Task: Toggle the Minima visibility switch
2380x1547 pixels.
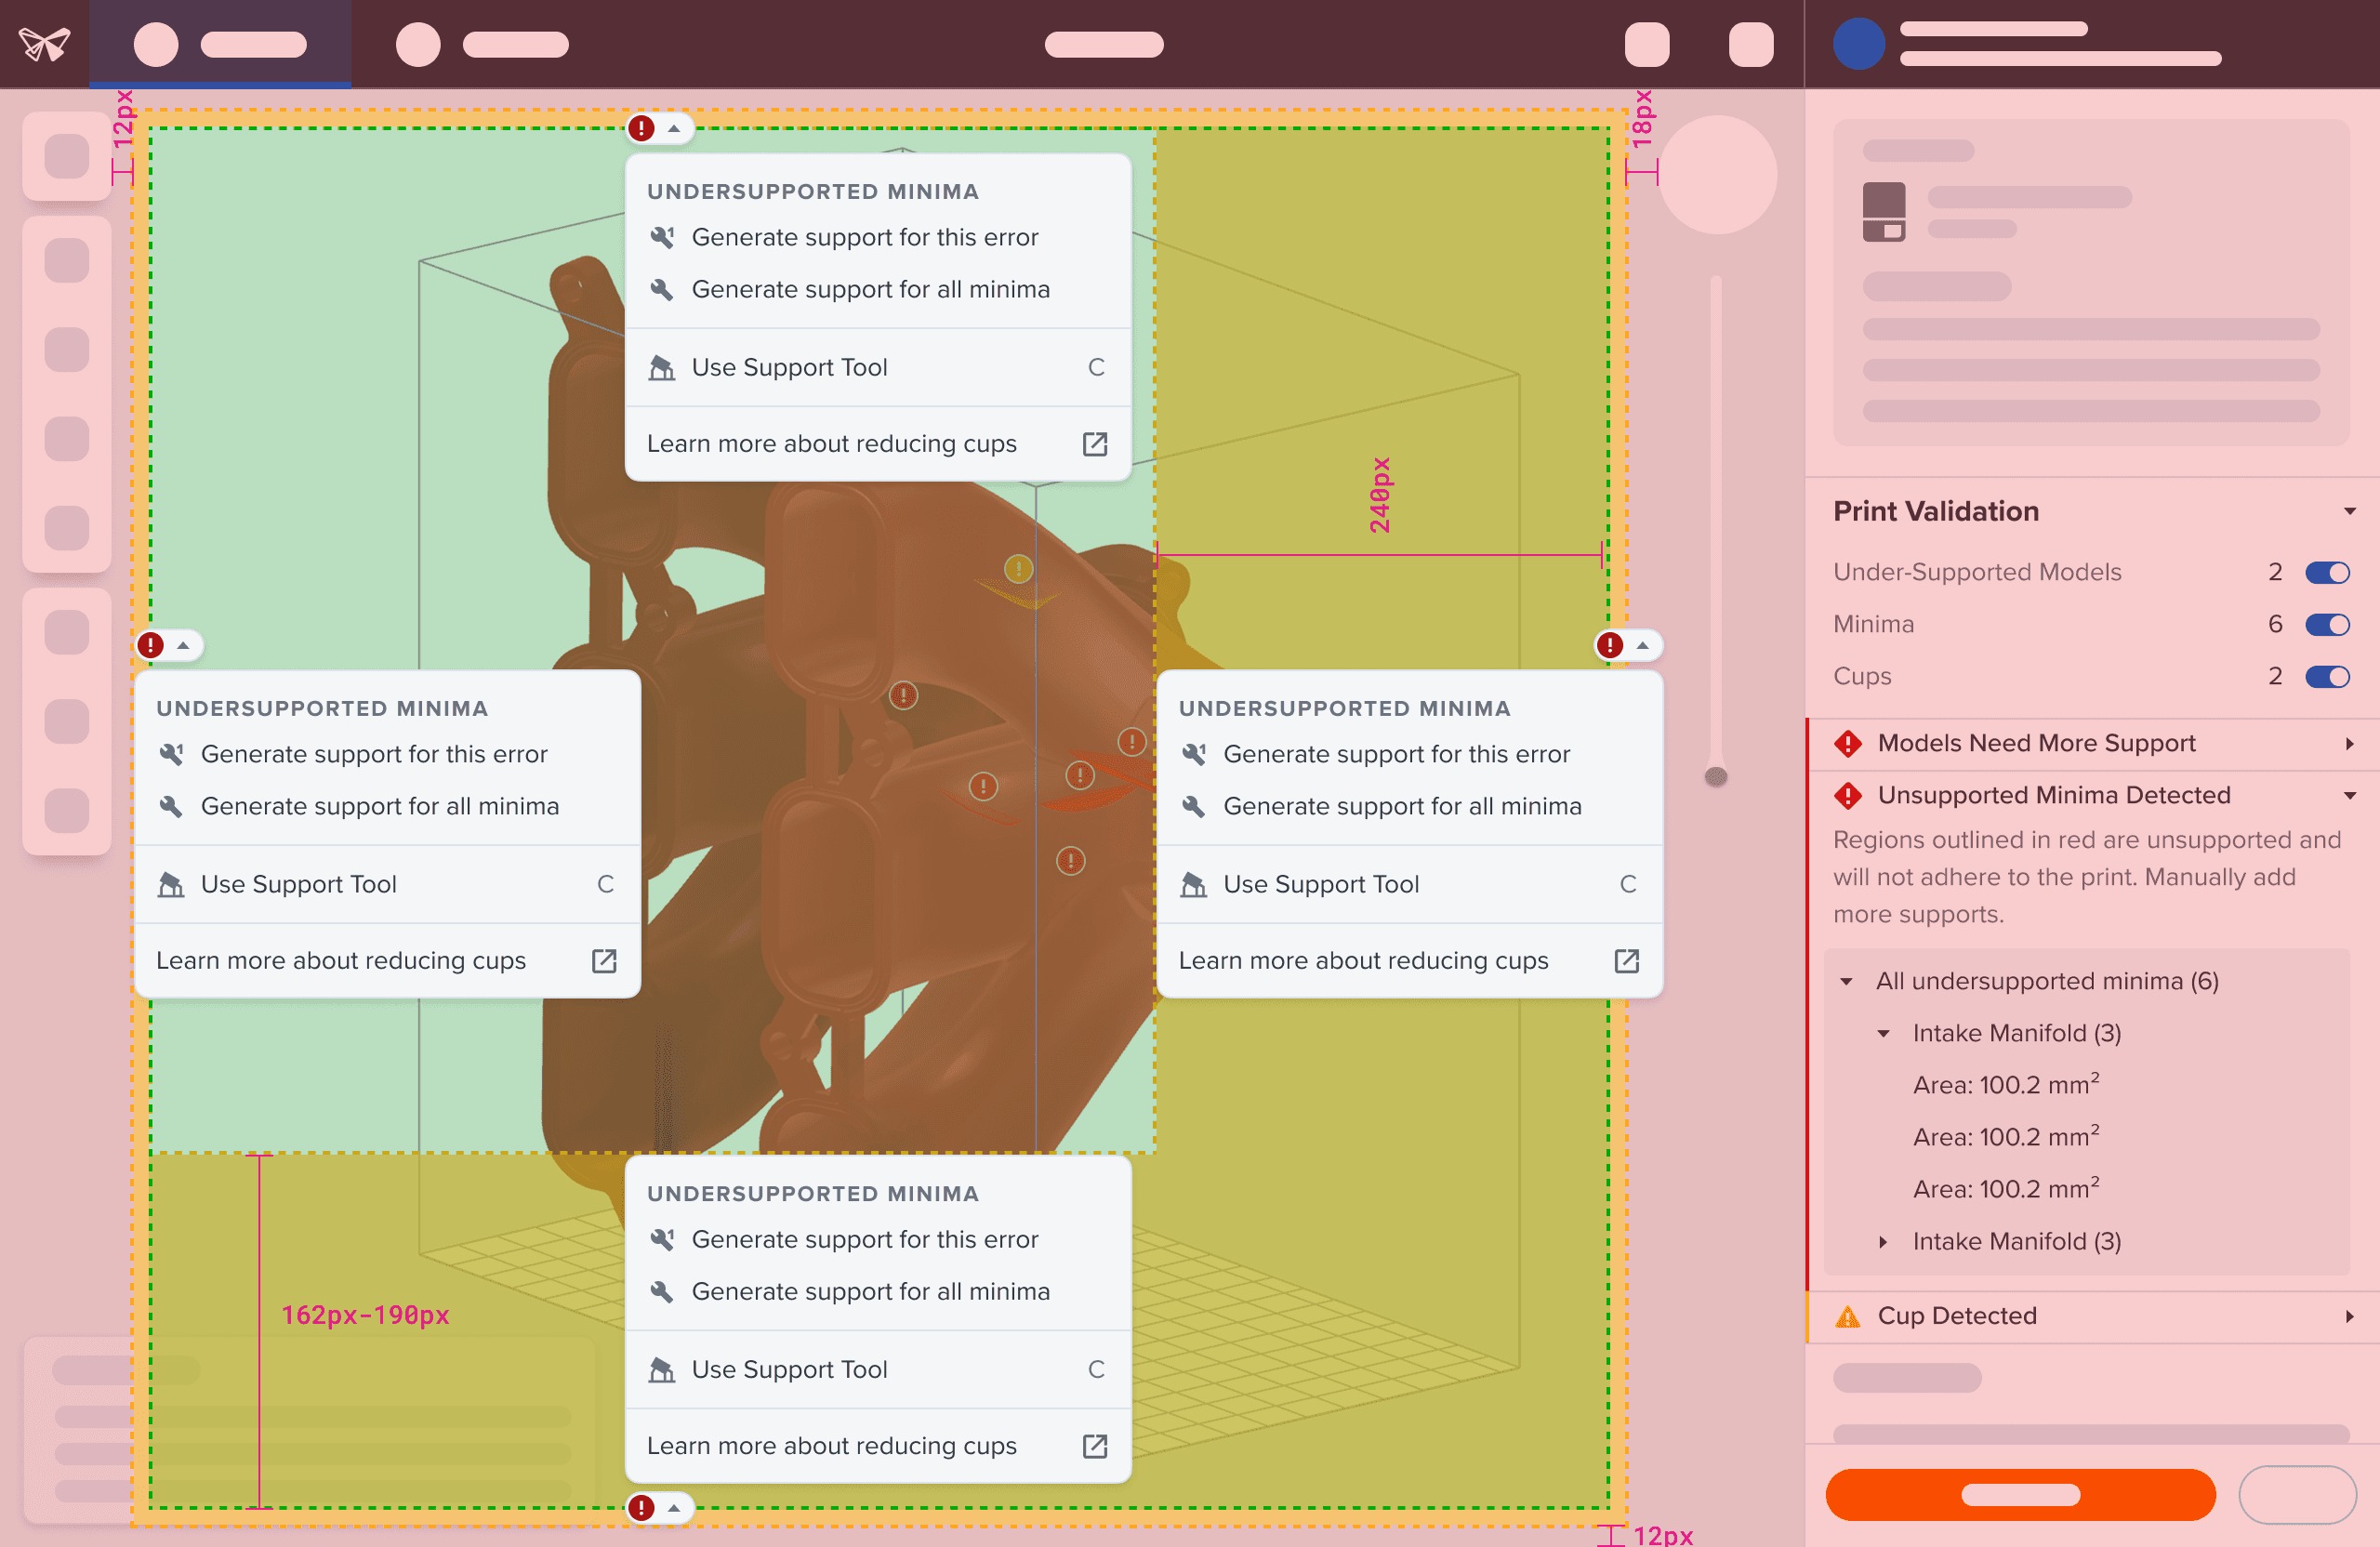Action: point(2327,624)
